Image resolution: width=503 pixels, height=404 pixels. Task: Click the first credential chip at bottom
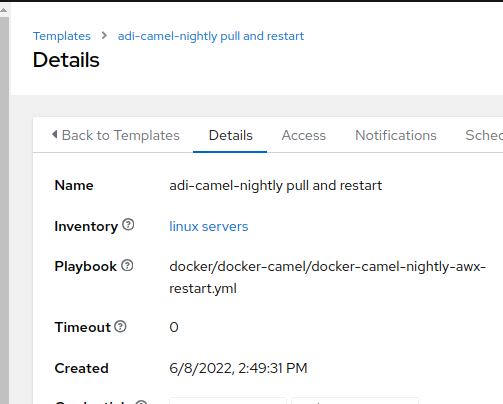[x=228, y=400]
